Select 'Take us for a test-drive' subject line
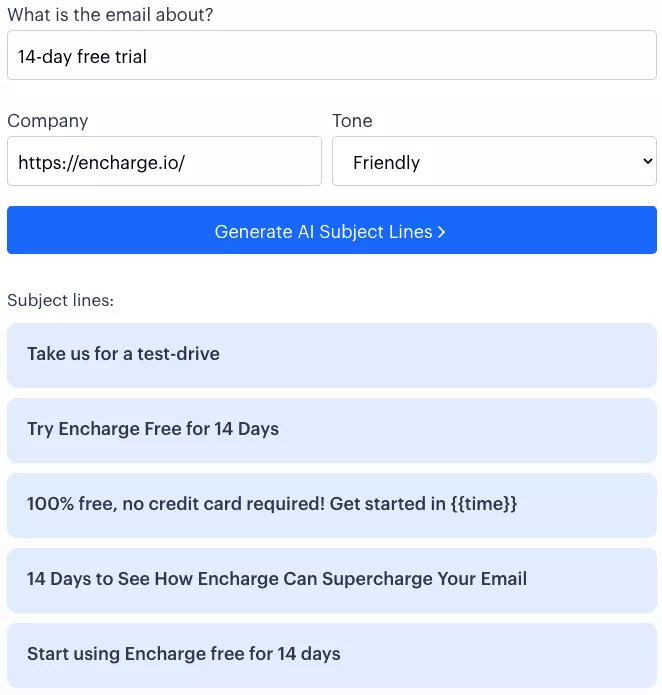662x695 pixels. (331, 355)
